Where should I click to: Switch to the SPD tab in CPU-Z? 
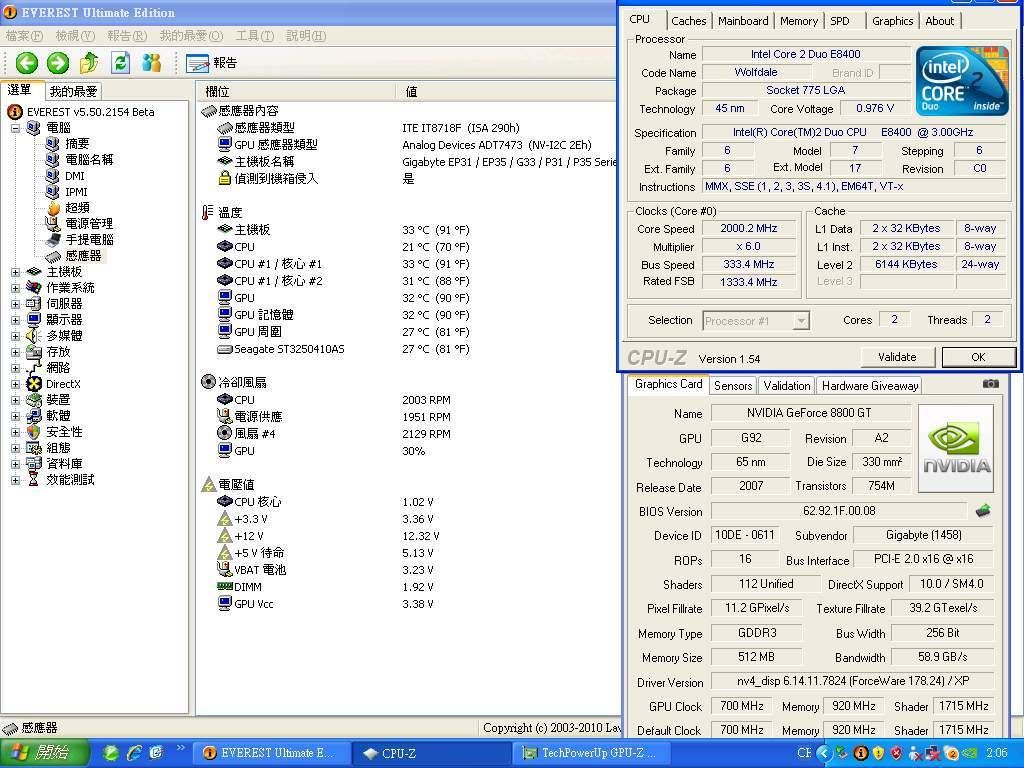point(840,21)
